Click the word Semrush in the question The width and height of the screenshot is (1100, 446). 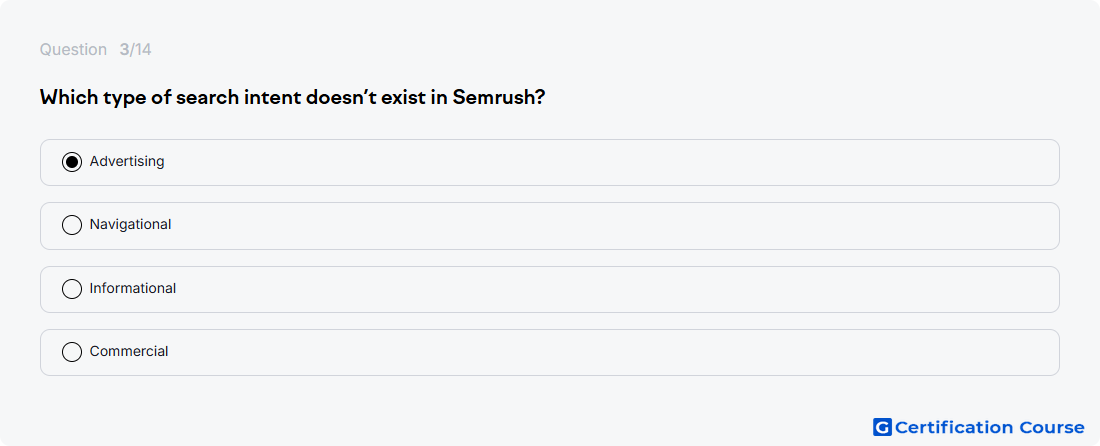(x=499, y=97)
